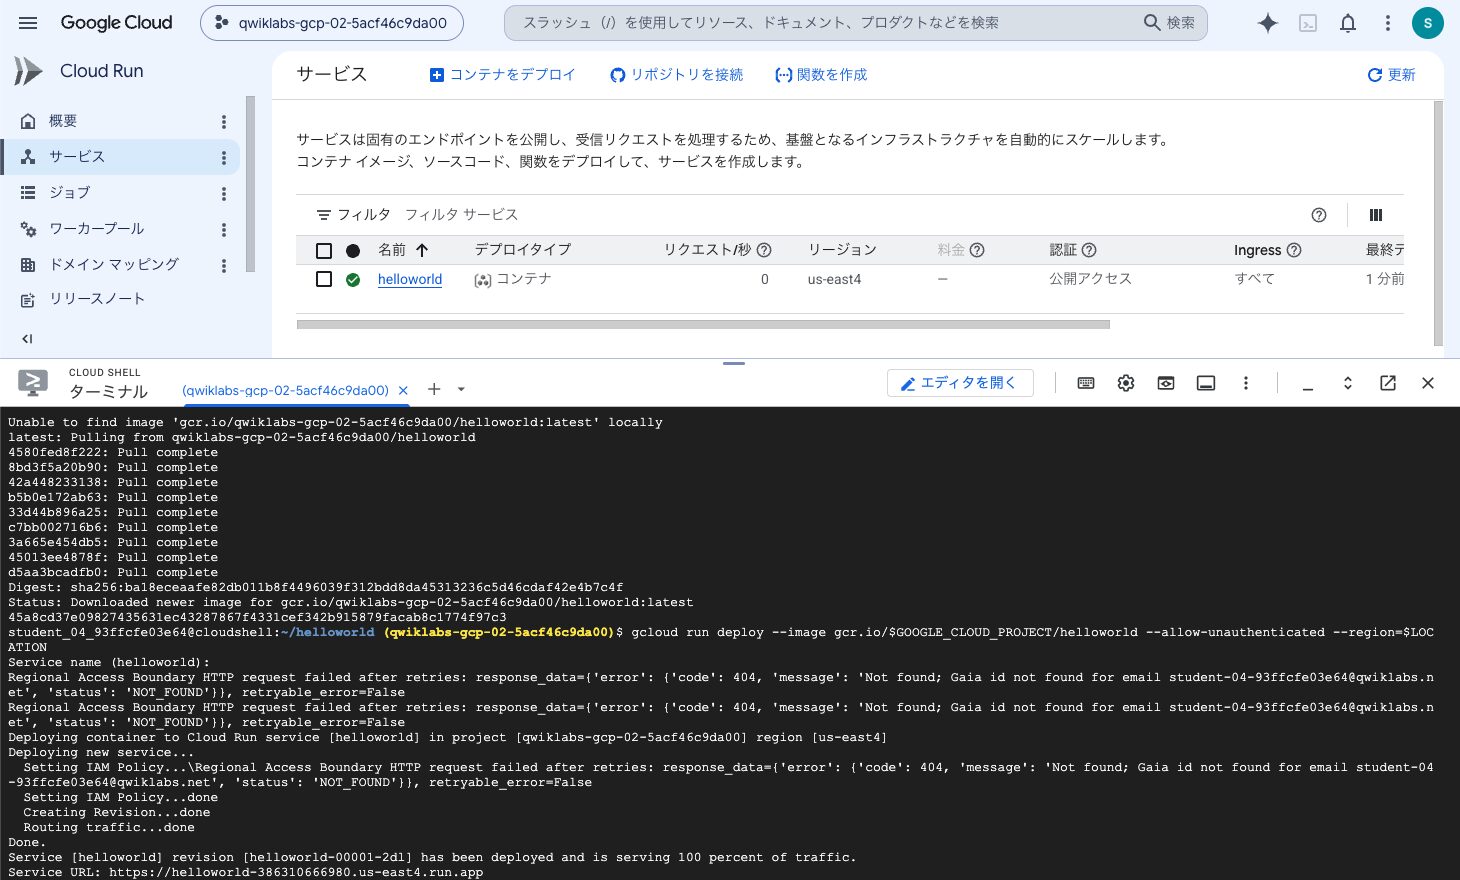
Task: Open the filter help question mark icon
Action: pos(1319,215)
